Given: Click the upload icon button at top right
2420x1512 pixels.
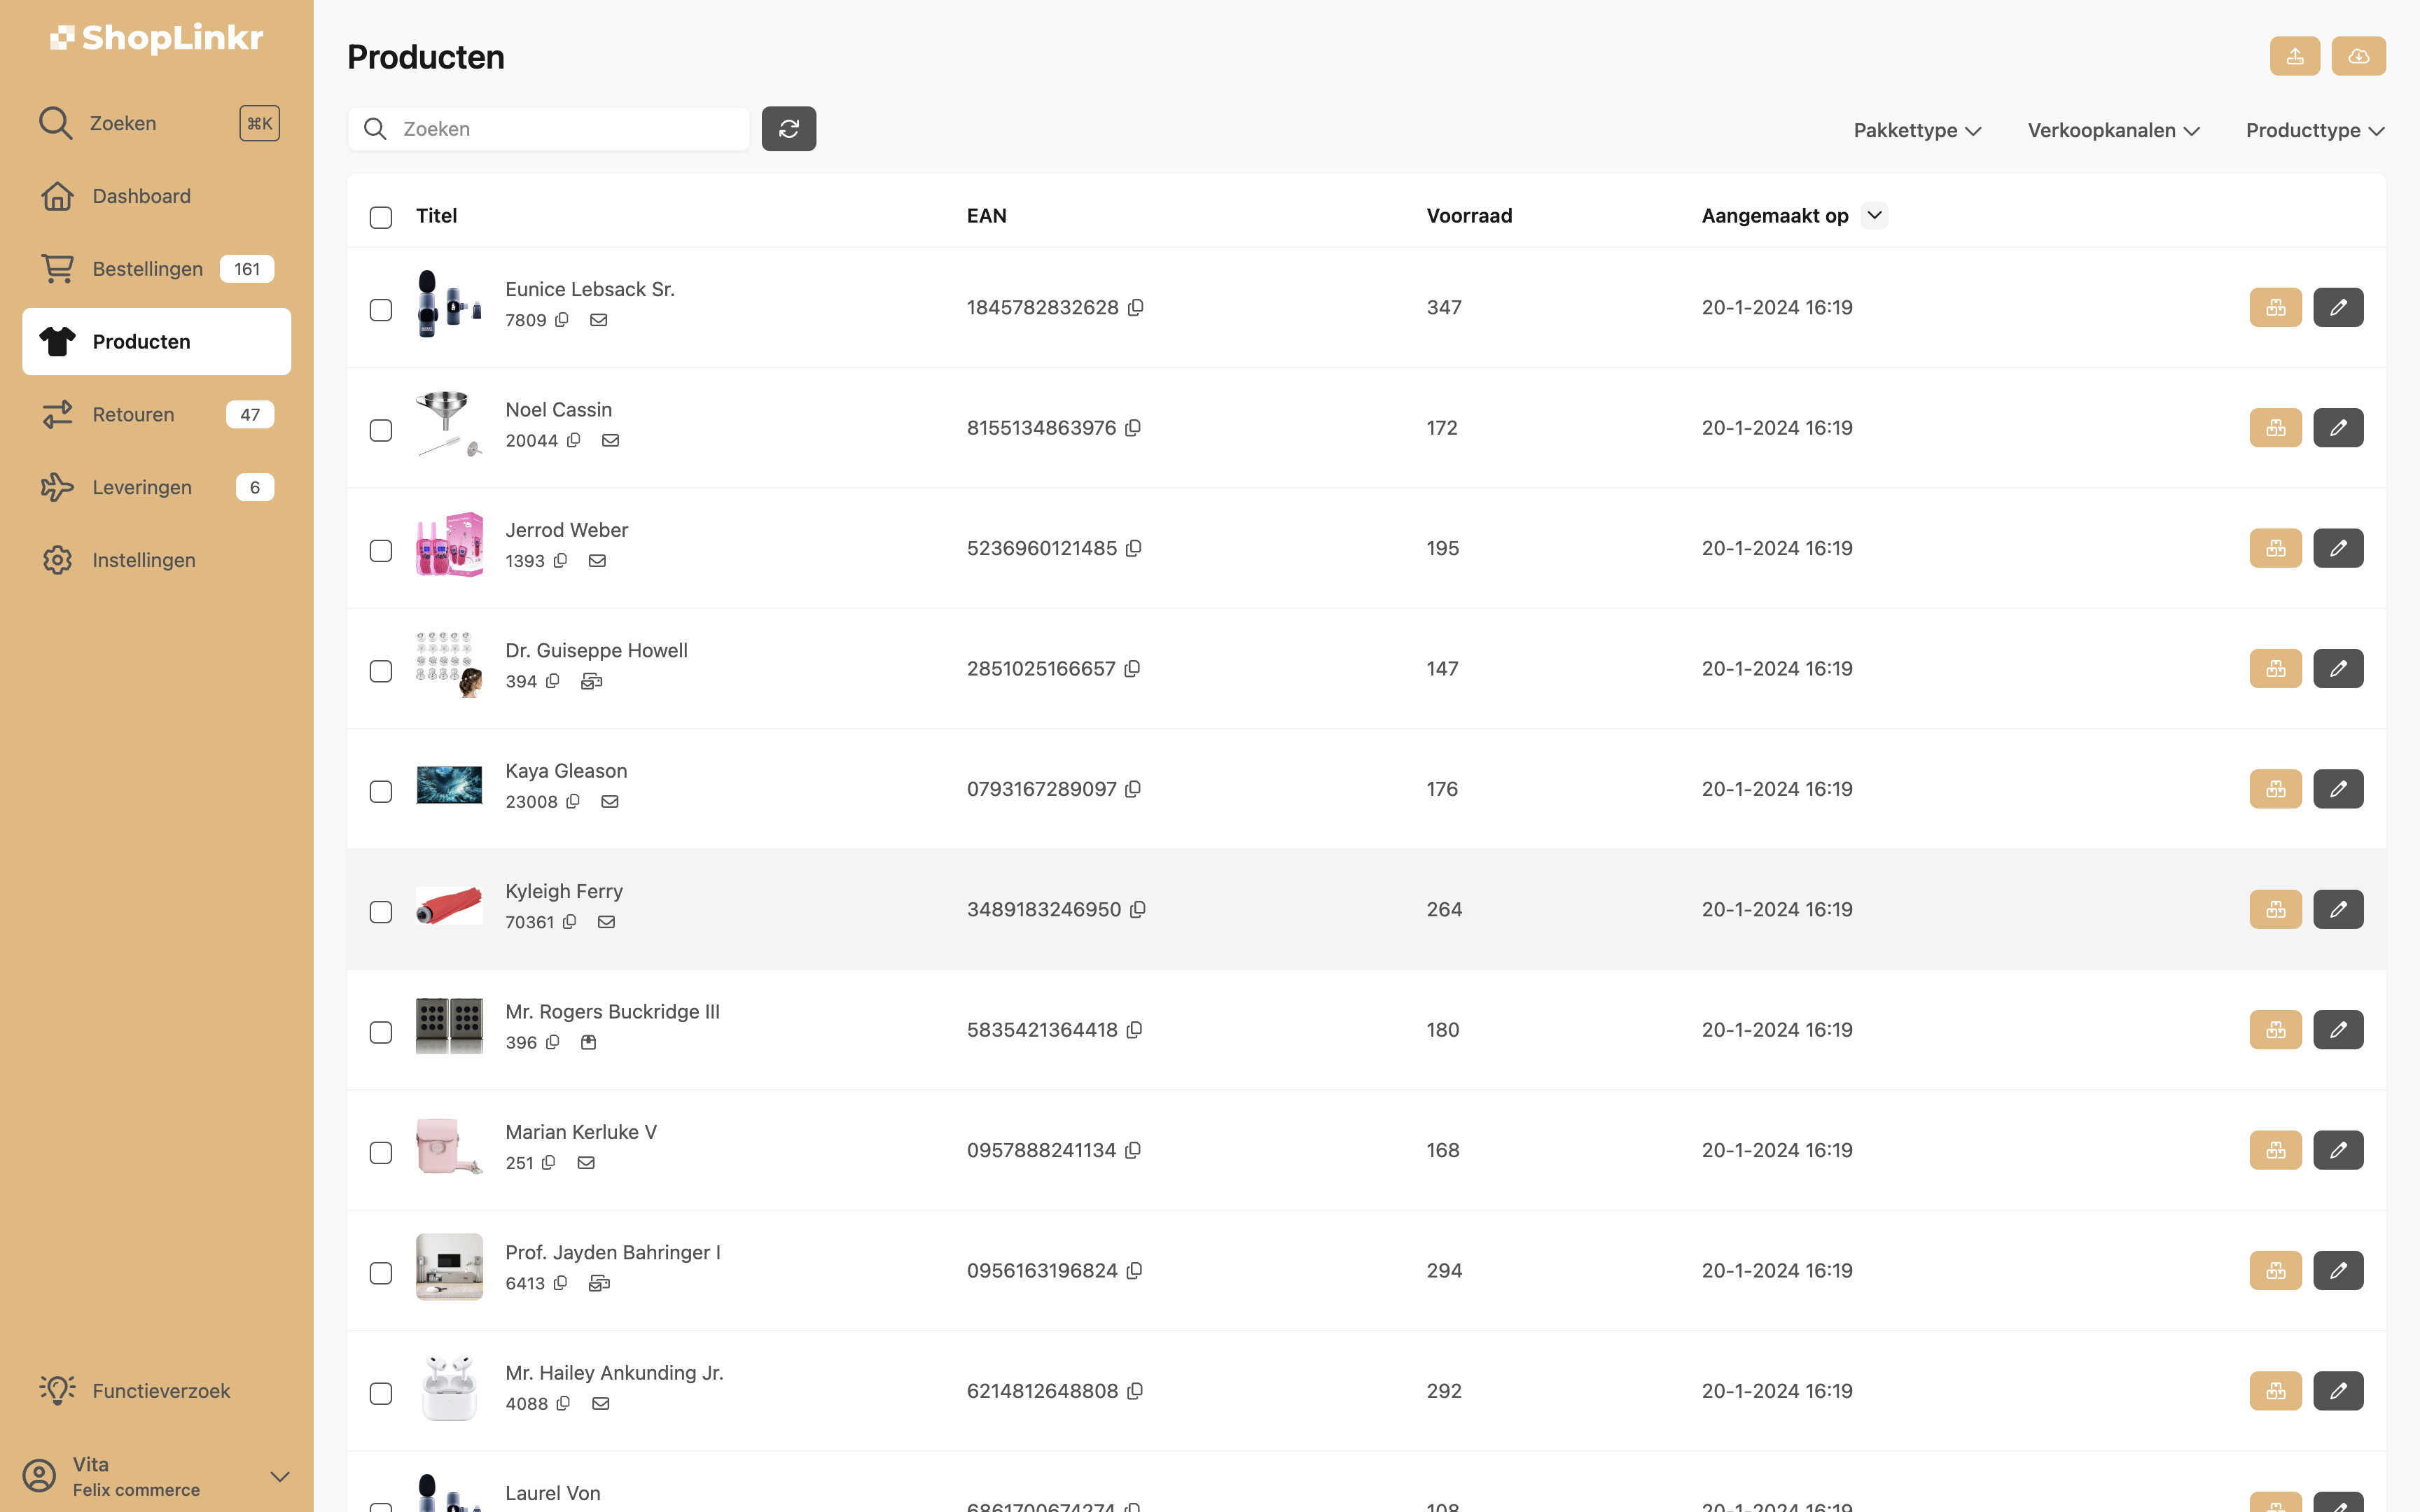Looking at the screenshot, I should click(2294, 56).
